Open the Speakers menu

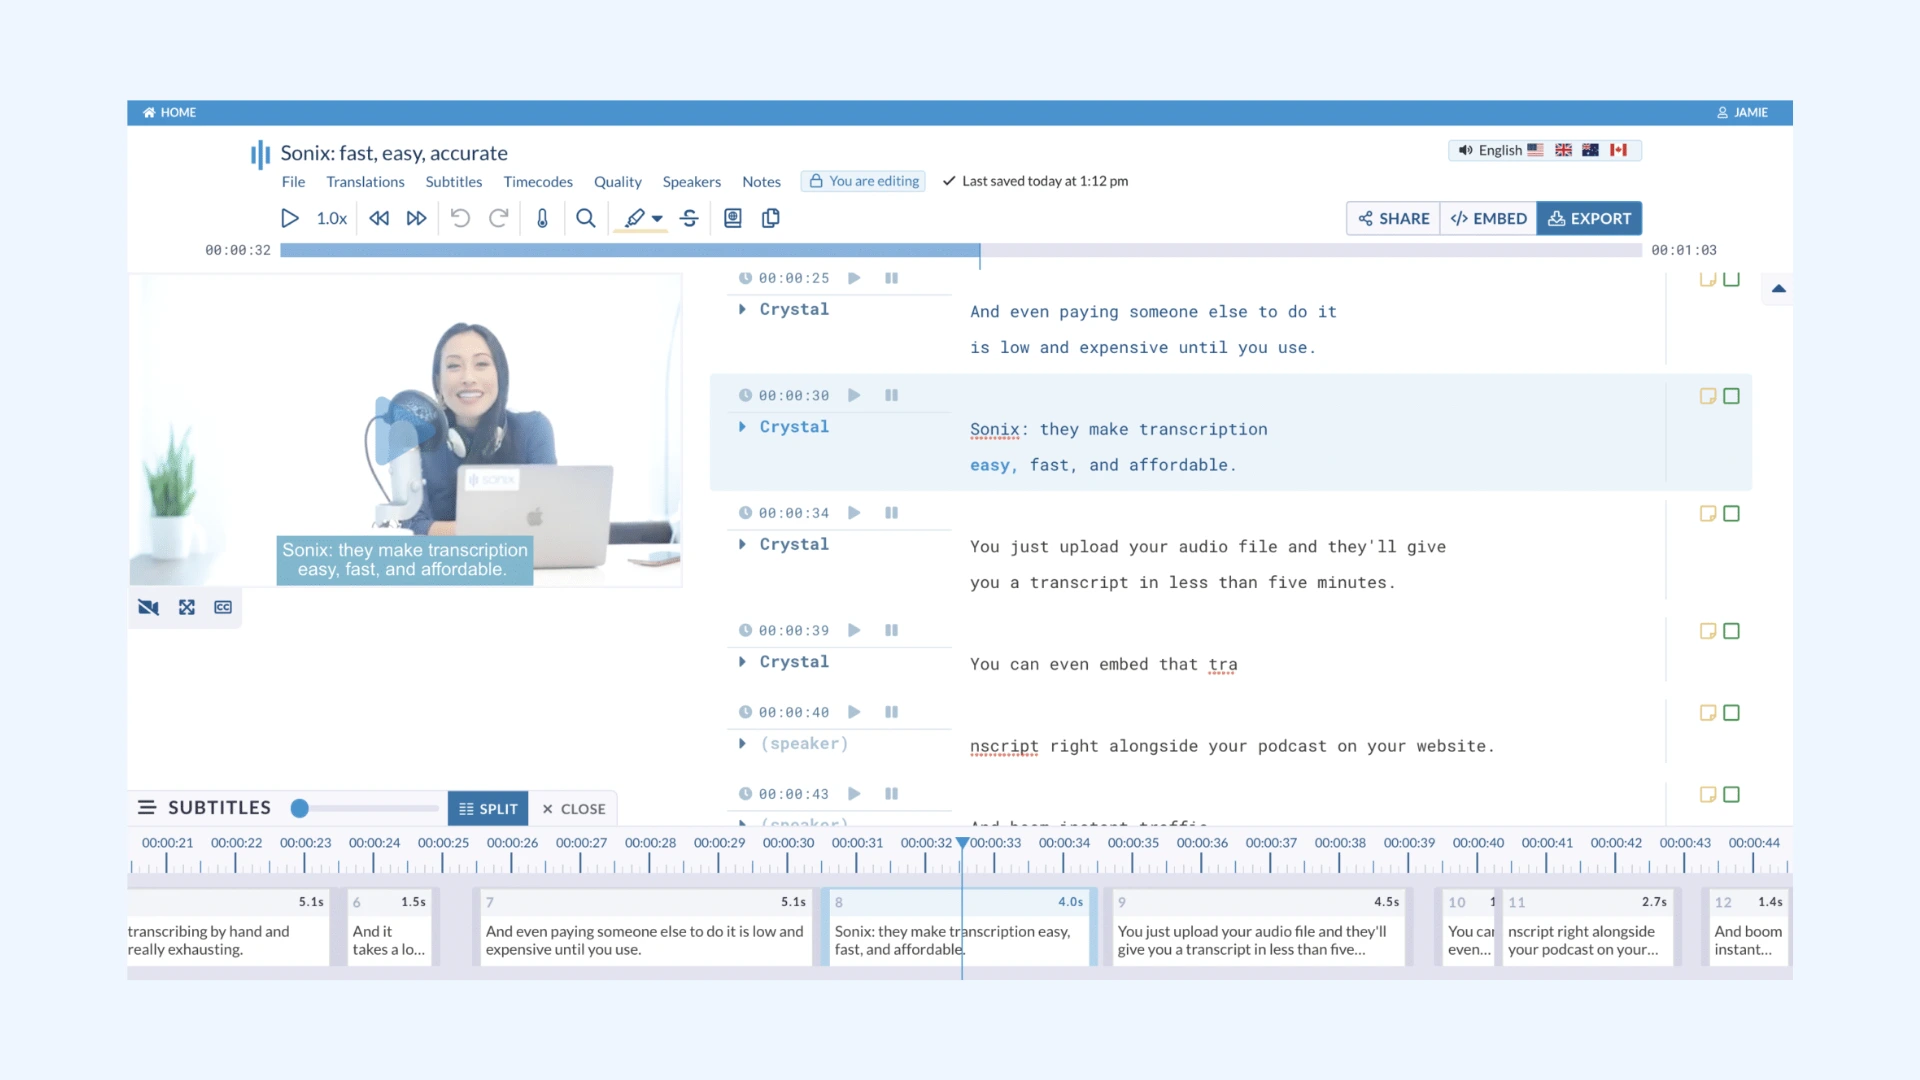[x=691, y=181]
